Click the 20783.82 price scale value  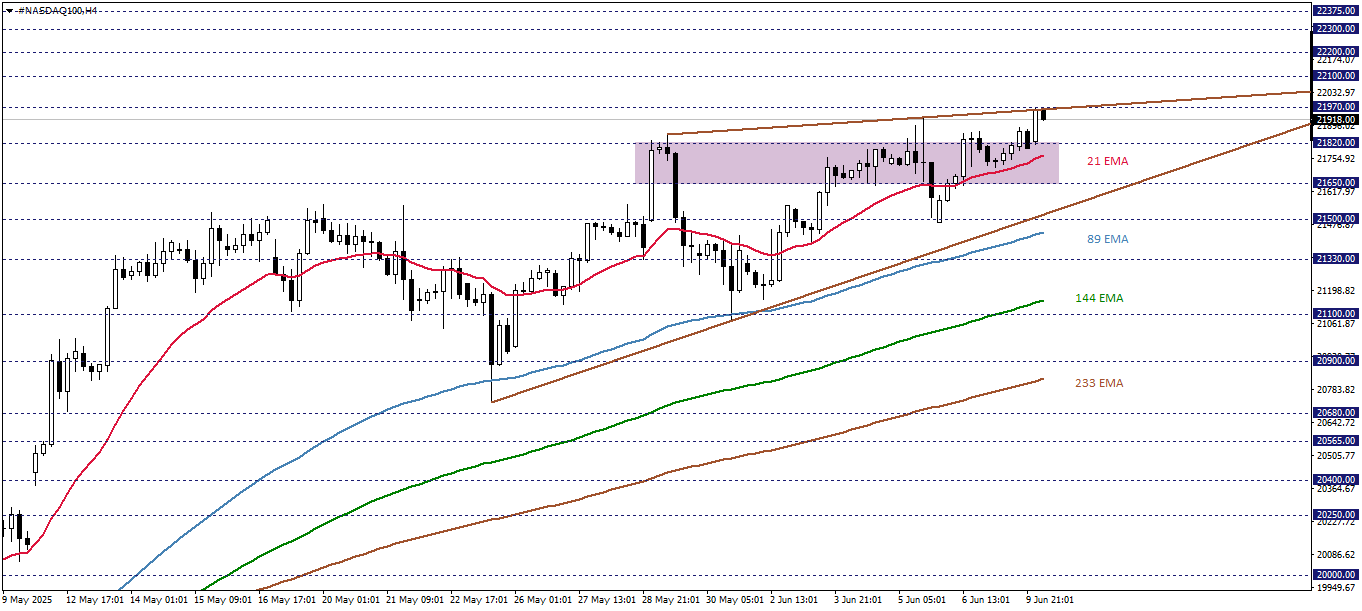coord(1336,389)
